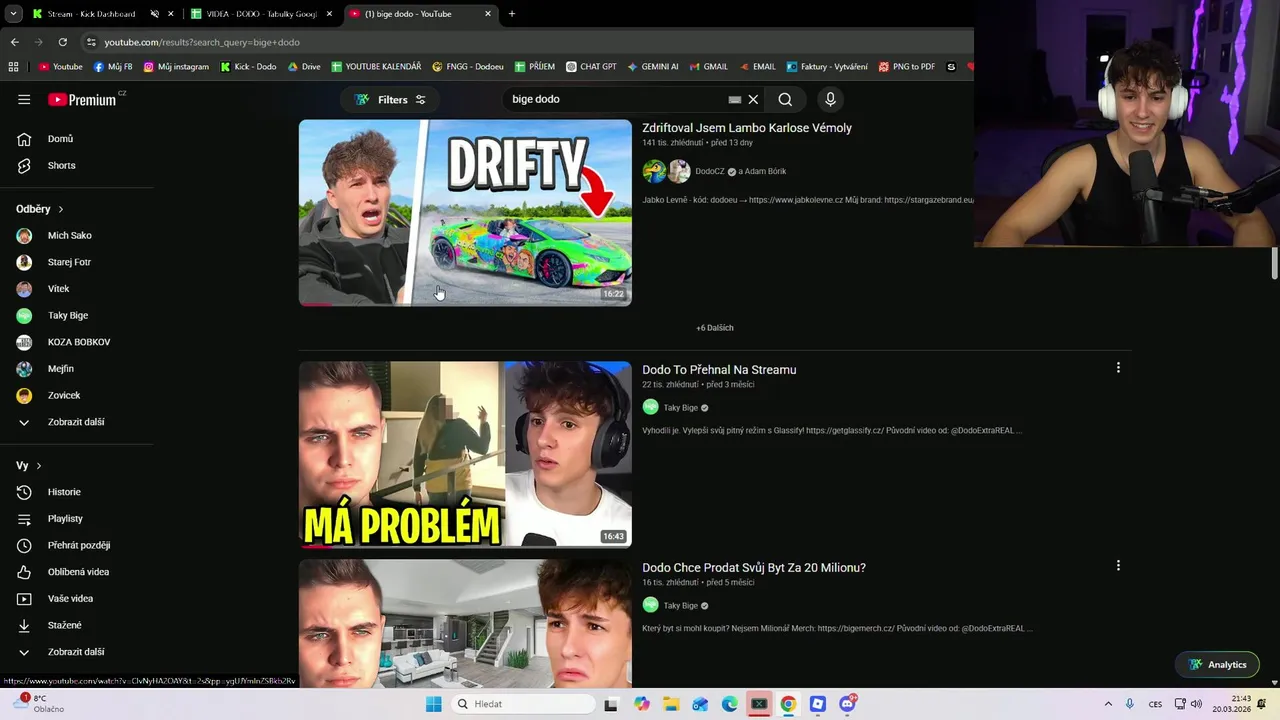This screenshot has width=1280, height=720.
Task: Switch to VIDEA - DODO Google Sheets tab
Action: 262,14
